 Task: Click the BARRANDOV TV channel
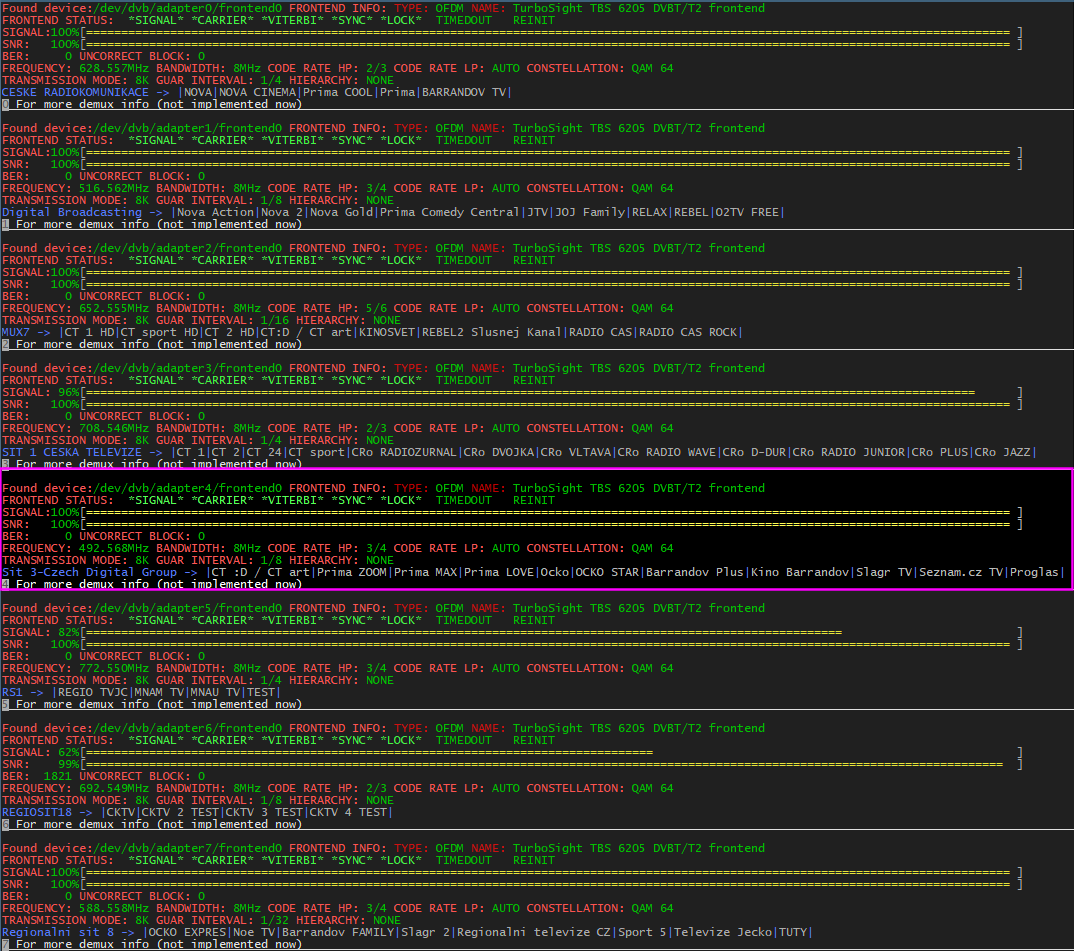pos(464,92)
